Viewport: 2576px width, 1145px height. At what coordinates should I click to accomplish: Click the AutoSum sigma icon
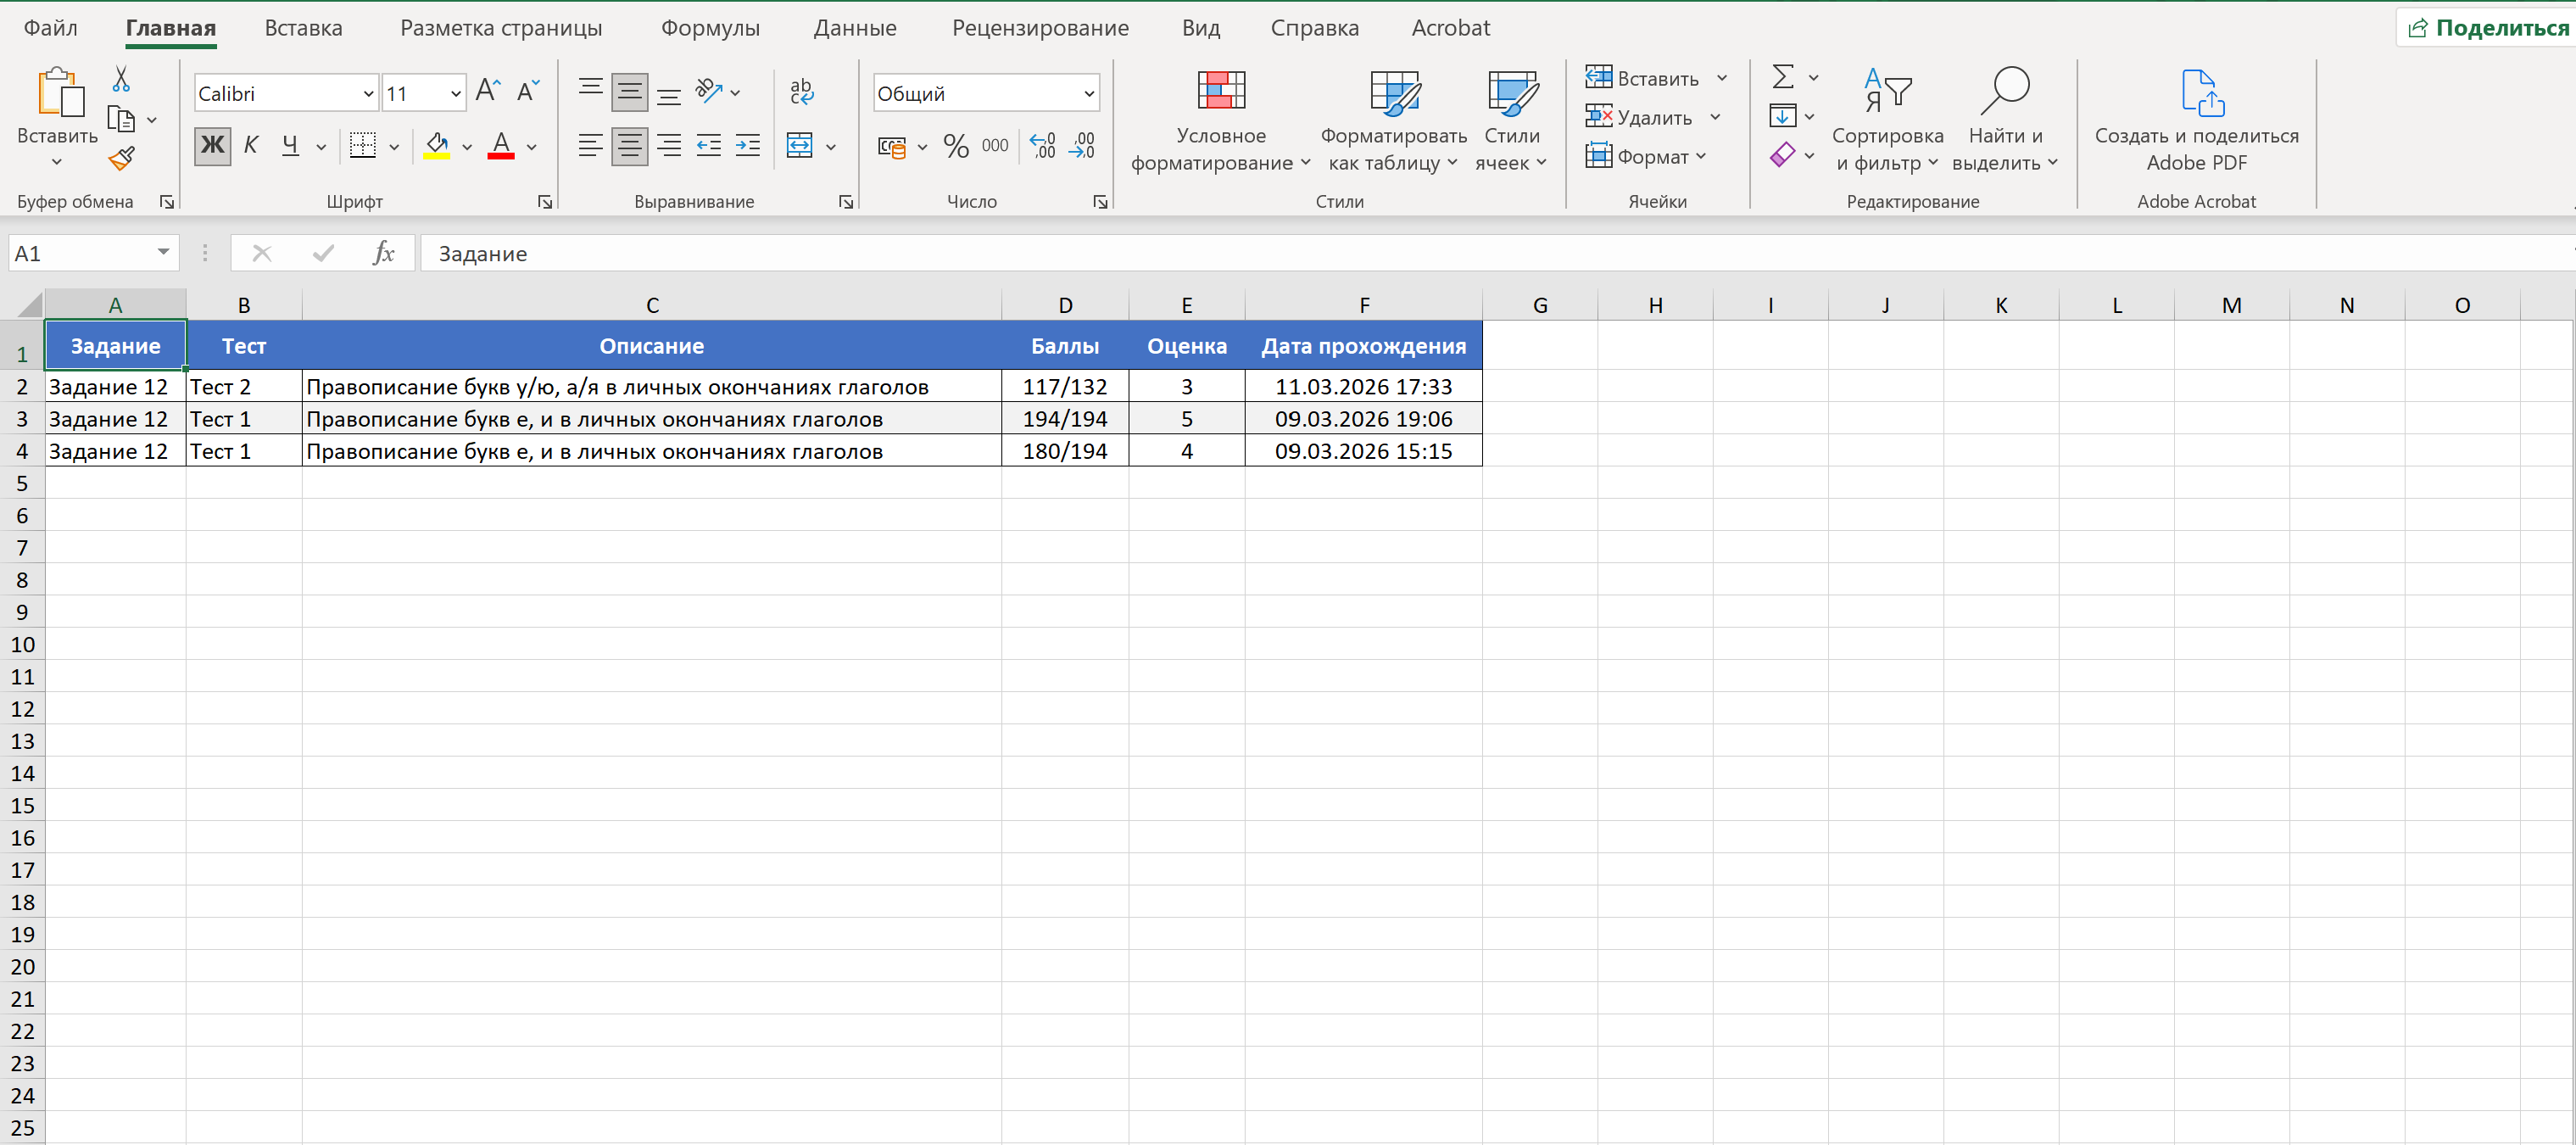coord(1782,77)
